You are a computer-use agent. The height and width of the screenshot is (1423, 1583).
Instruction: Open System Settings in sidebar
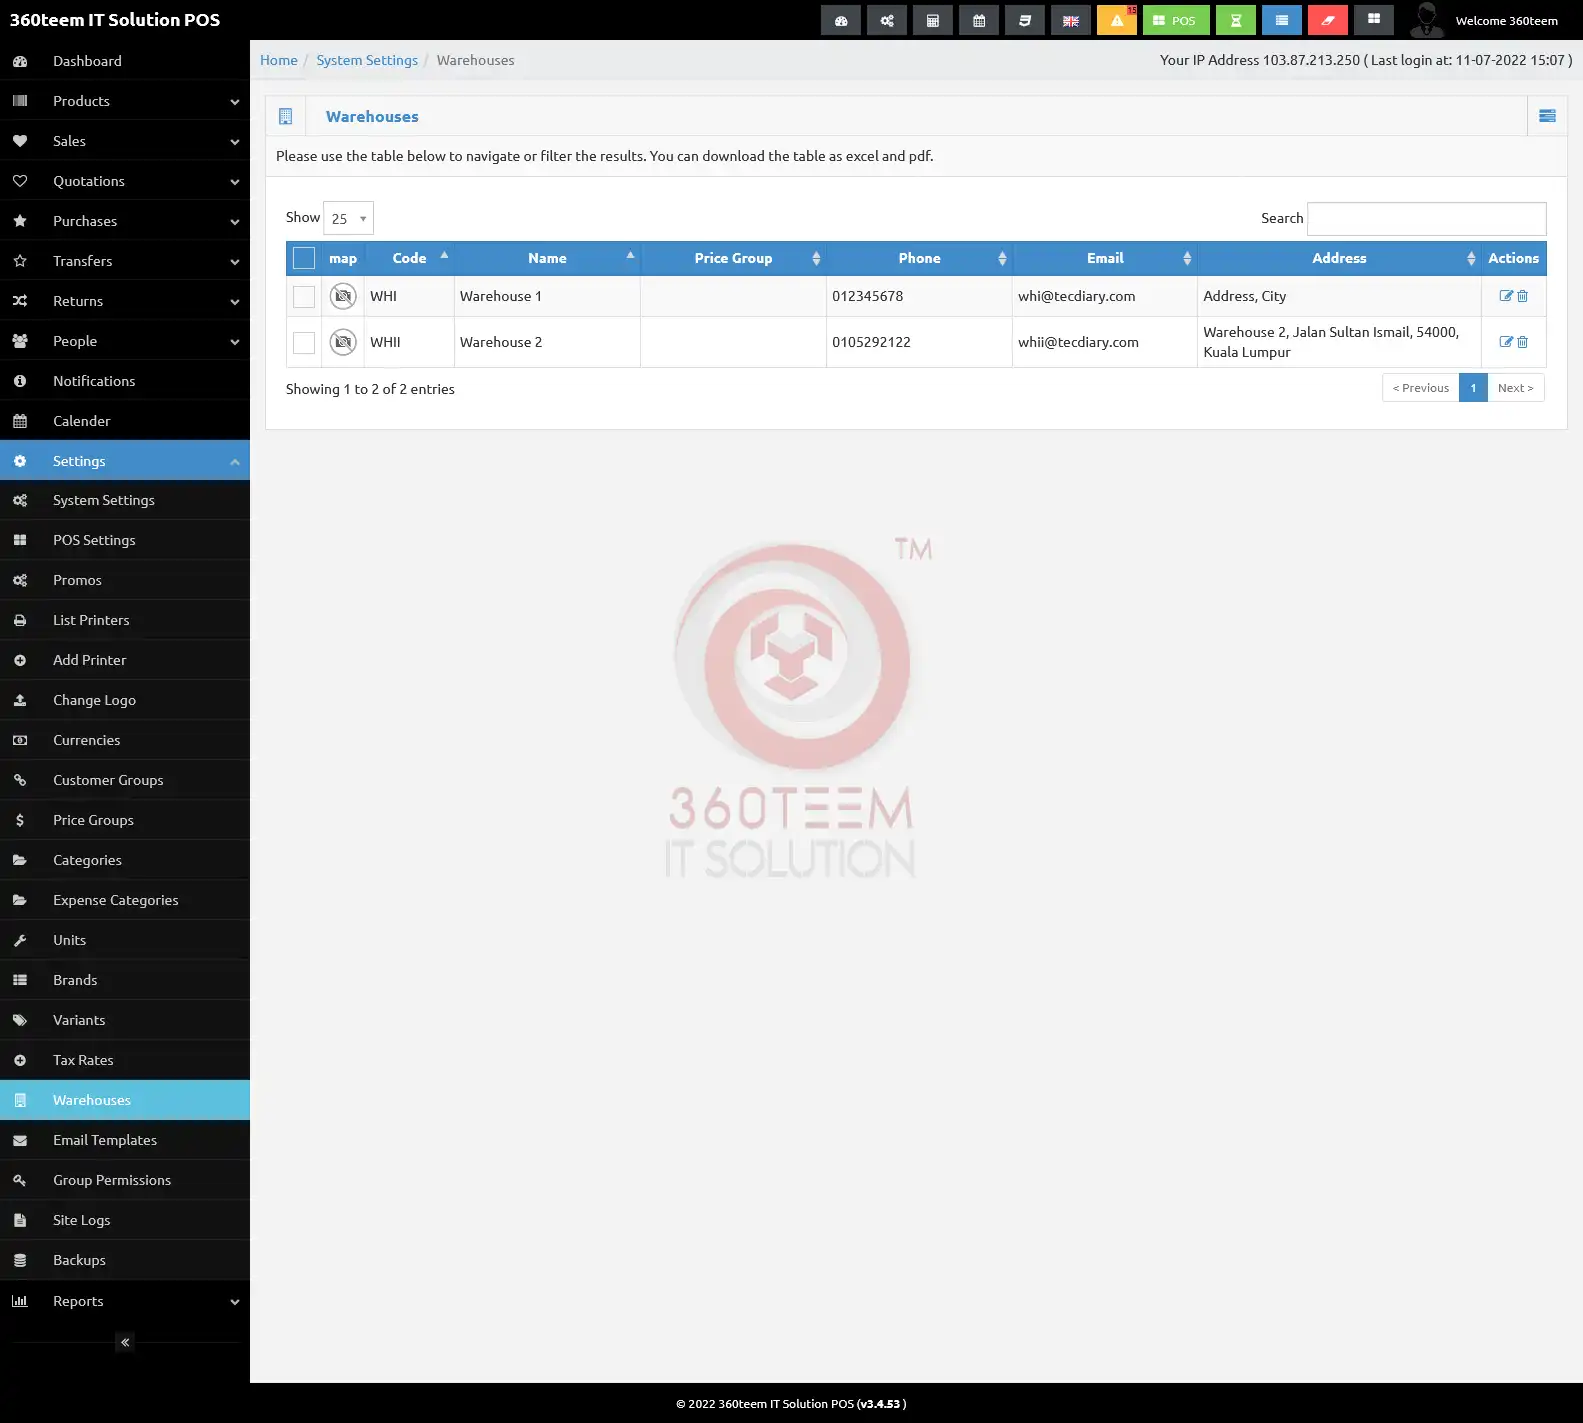(125, 500)
